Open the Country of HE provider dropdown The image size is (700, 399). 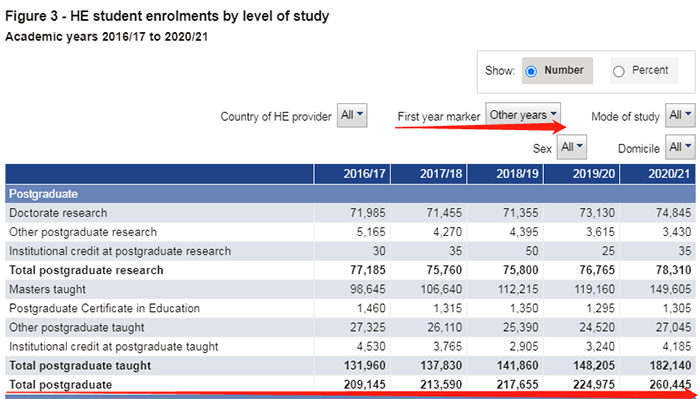352,116
